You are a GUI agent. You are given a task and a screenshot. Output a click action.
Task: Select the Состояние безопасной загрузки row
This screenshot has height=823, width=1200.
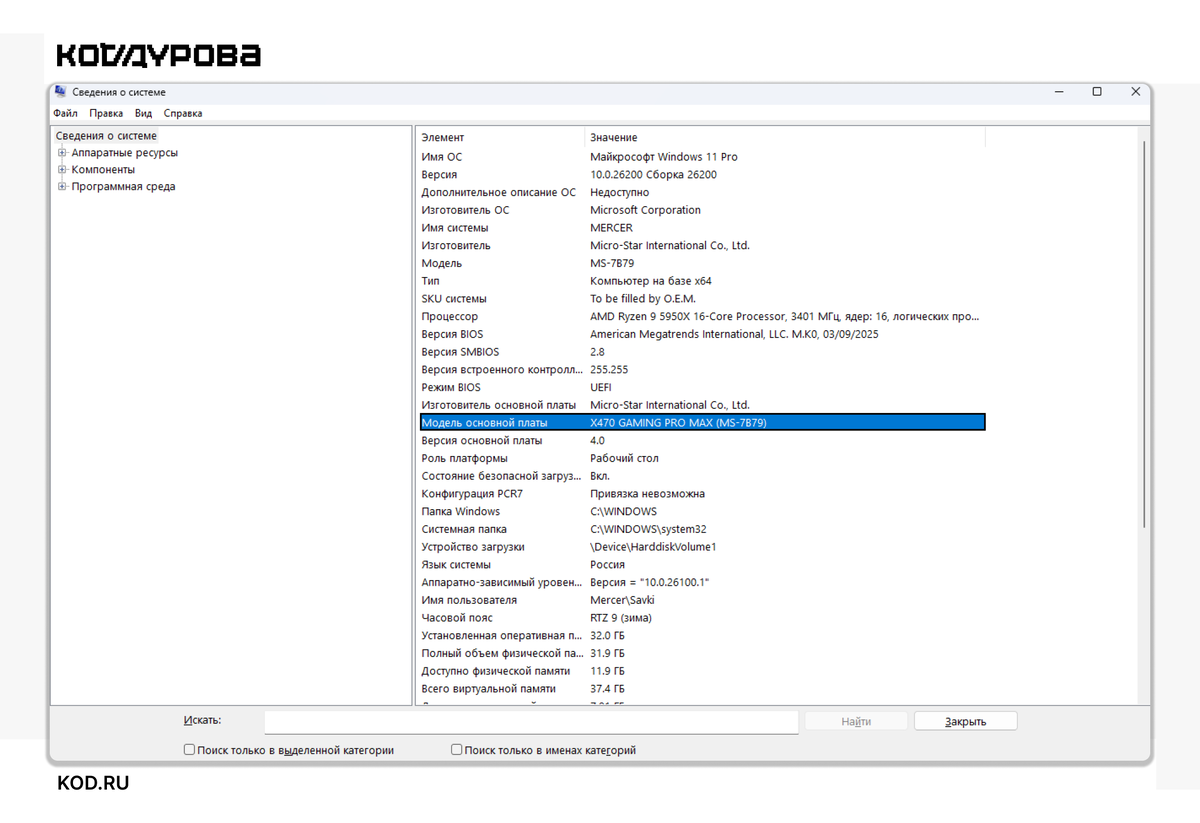click(701, 476)
